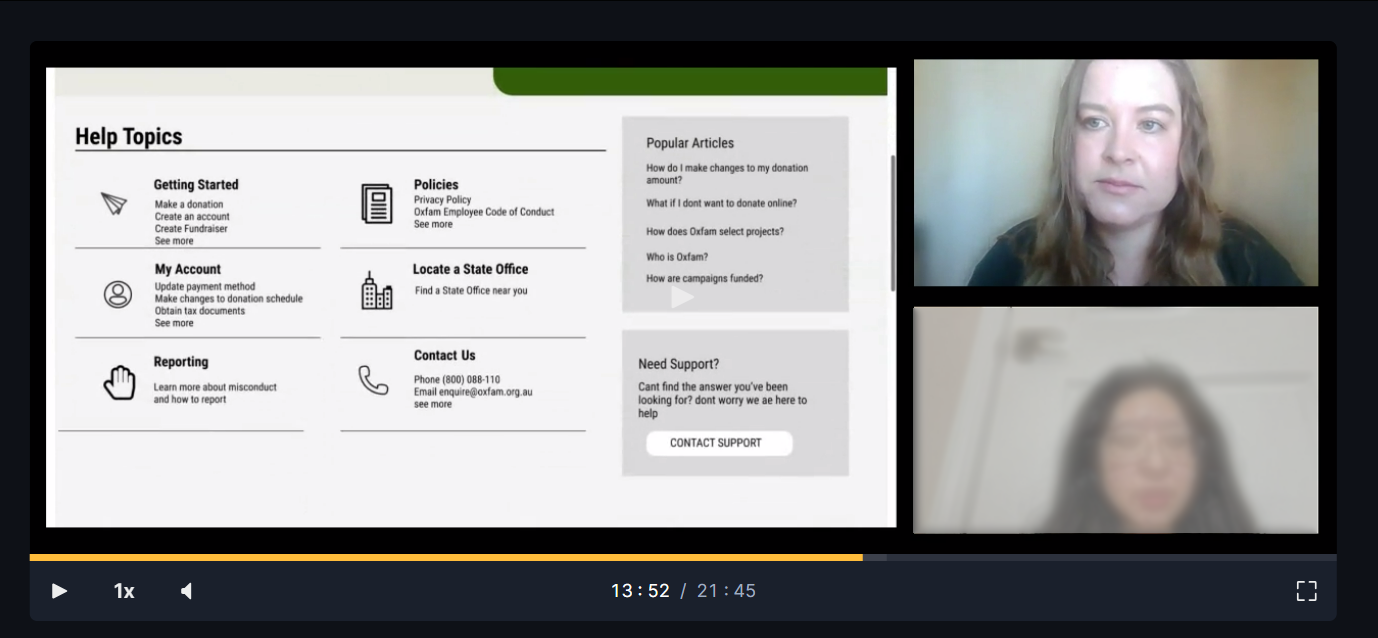Click 'Update payment method' link
1378x638 pixels.
pyautogui.click(x=205, y=287)
